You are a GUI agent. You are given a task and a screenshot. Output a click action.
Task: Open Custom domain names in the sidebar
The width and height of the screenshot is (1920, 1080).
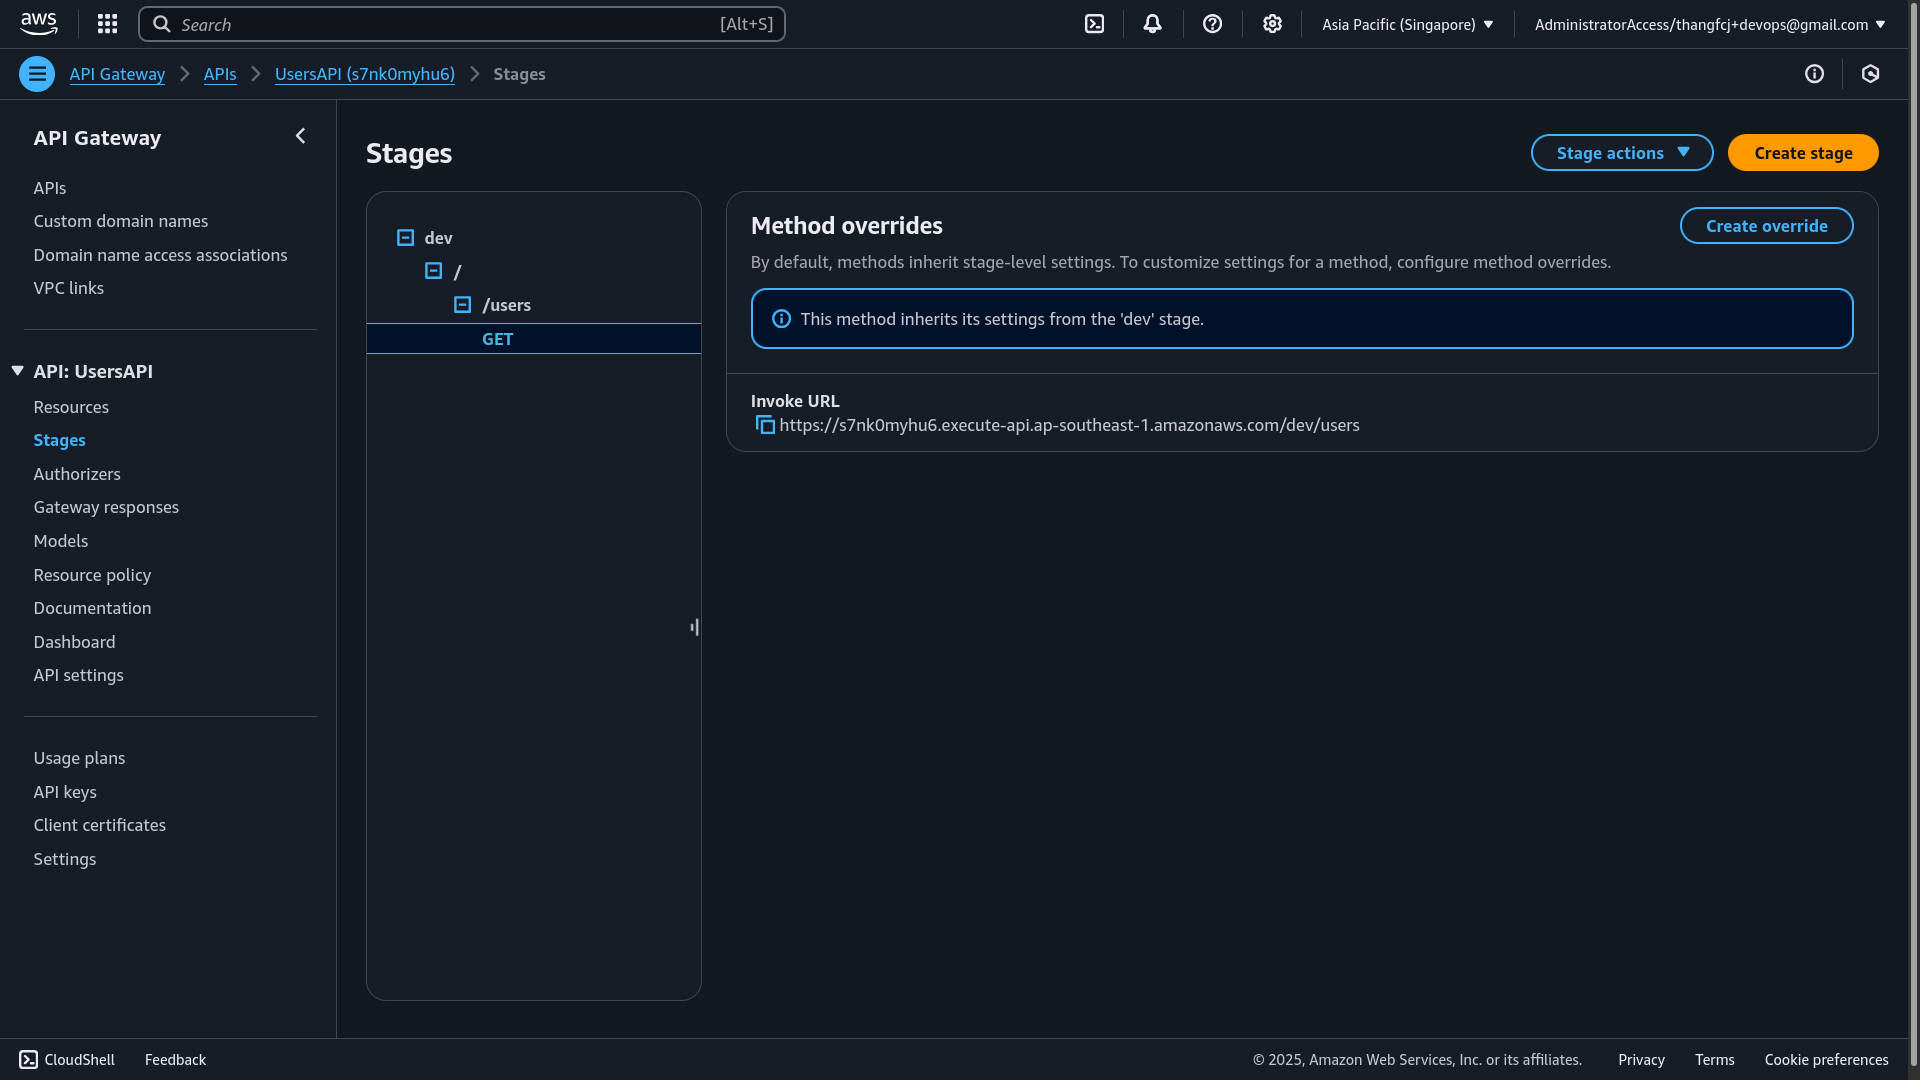[x=121, y=221]
